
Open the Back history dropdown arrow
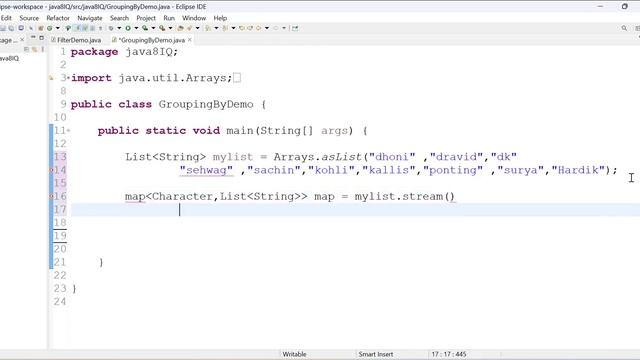[x=267, y=28]
